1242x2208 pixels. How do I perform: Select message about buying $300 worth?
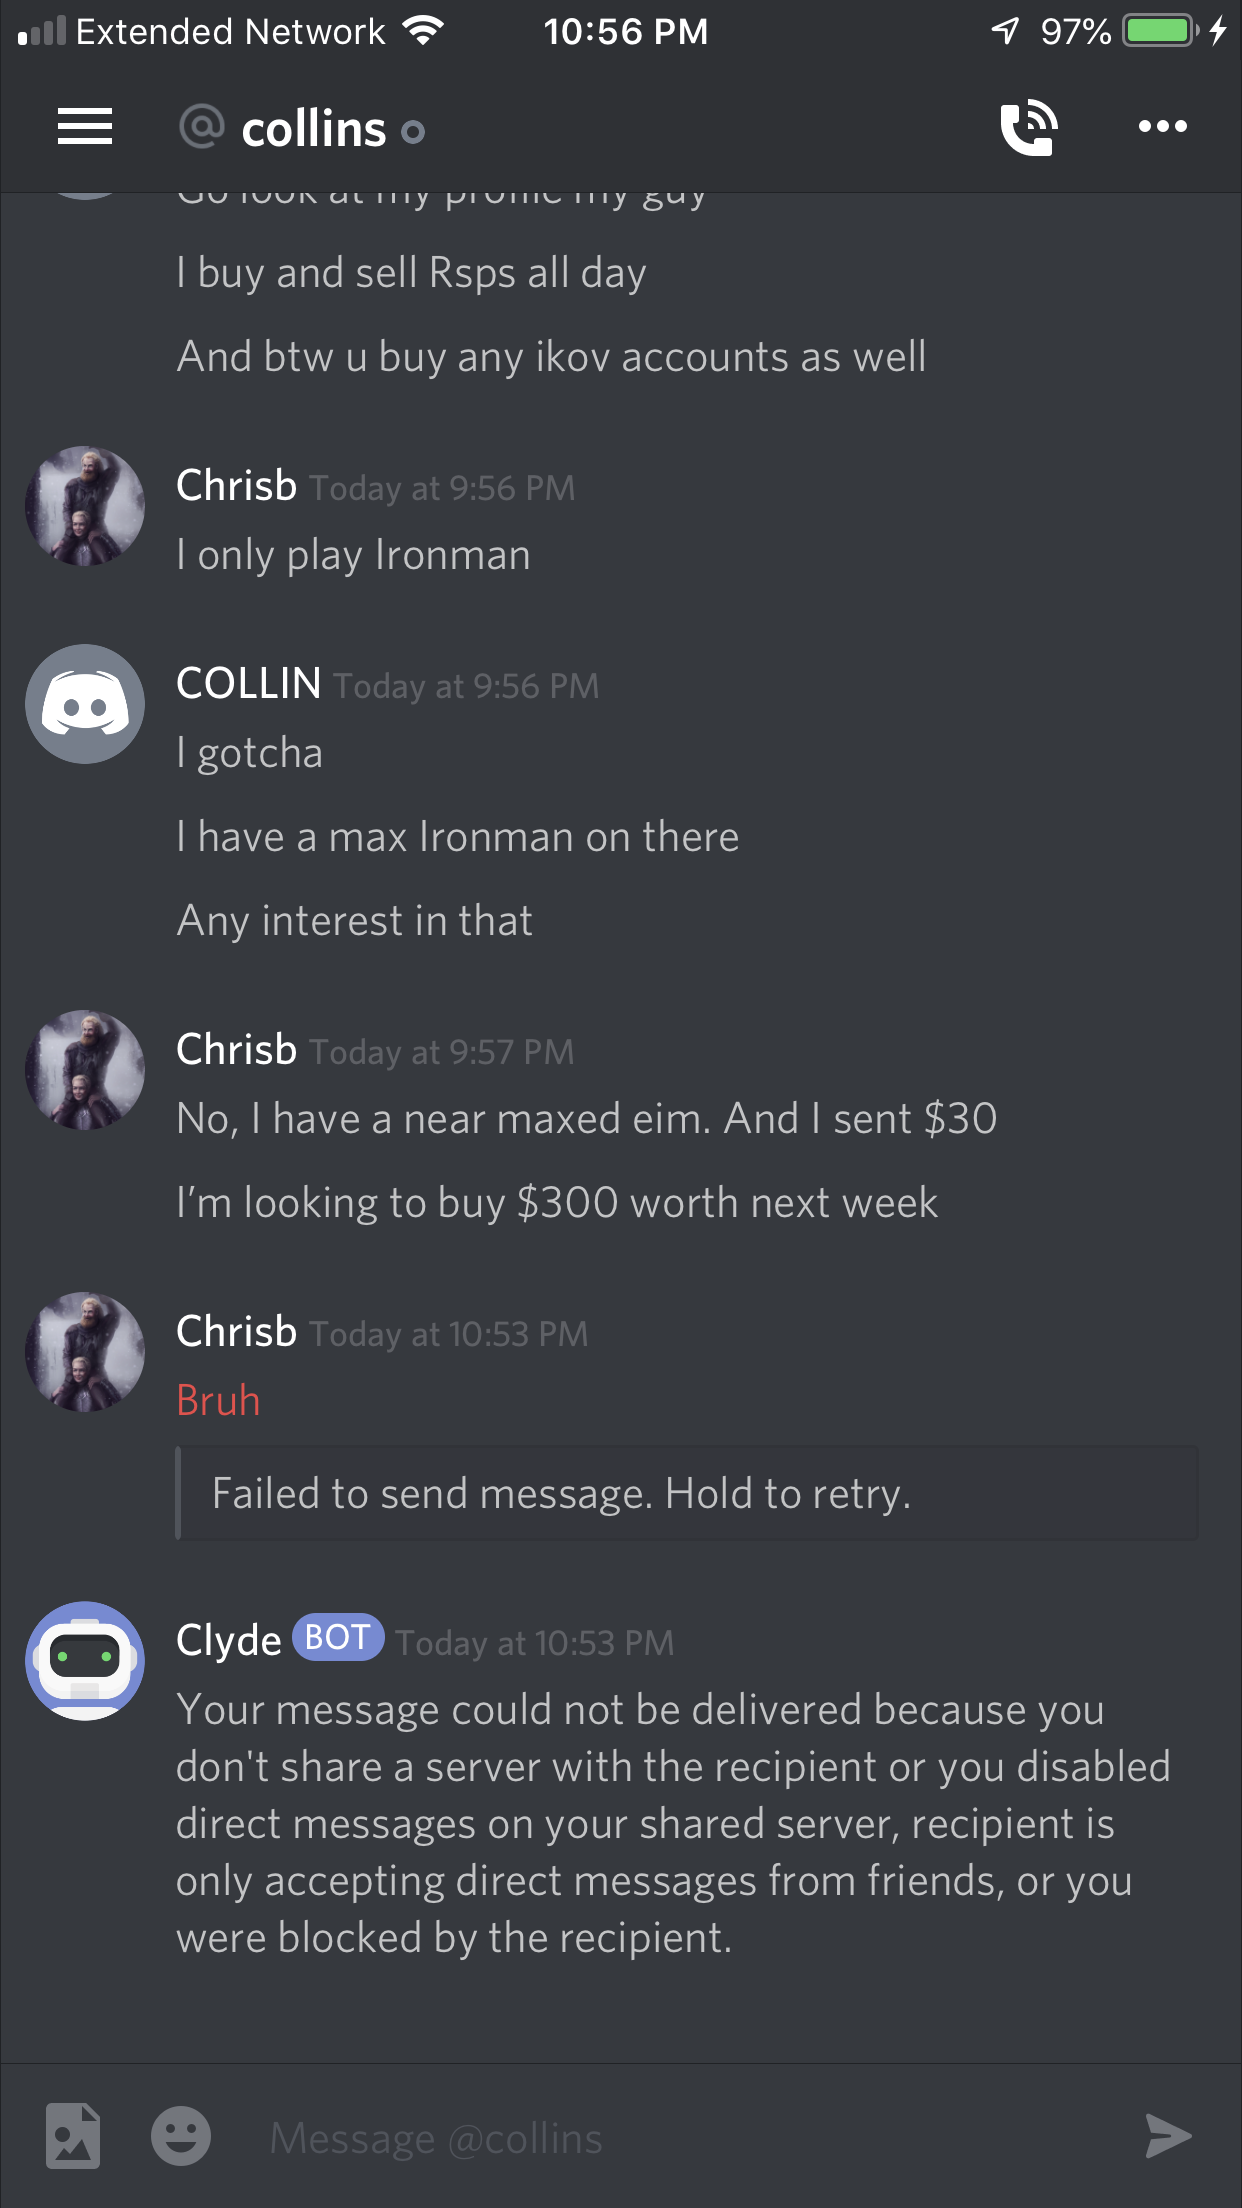coord(557,1203)
